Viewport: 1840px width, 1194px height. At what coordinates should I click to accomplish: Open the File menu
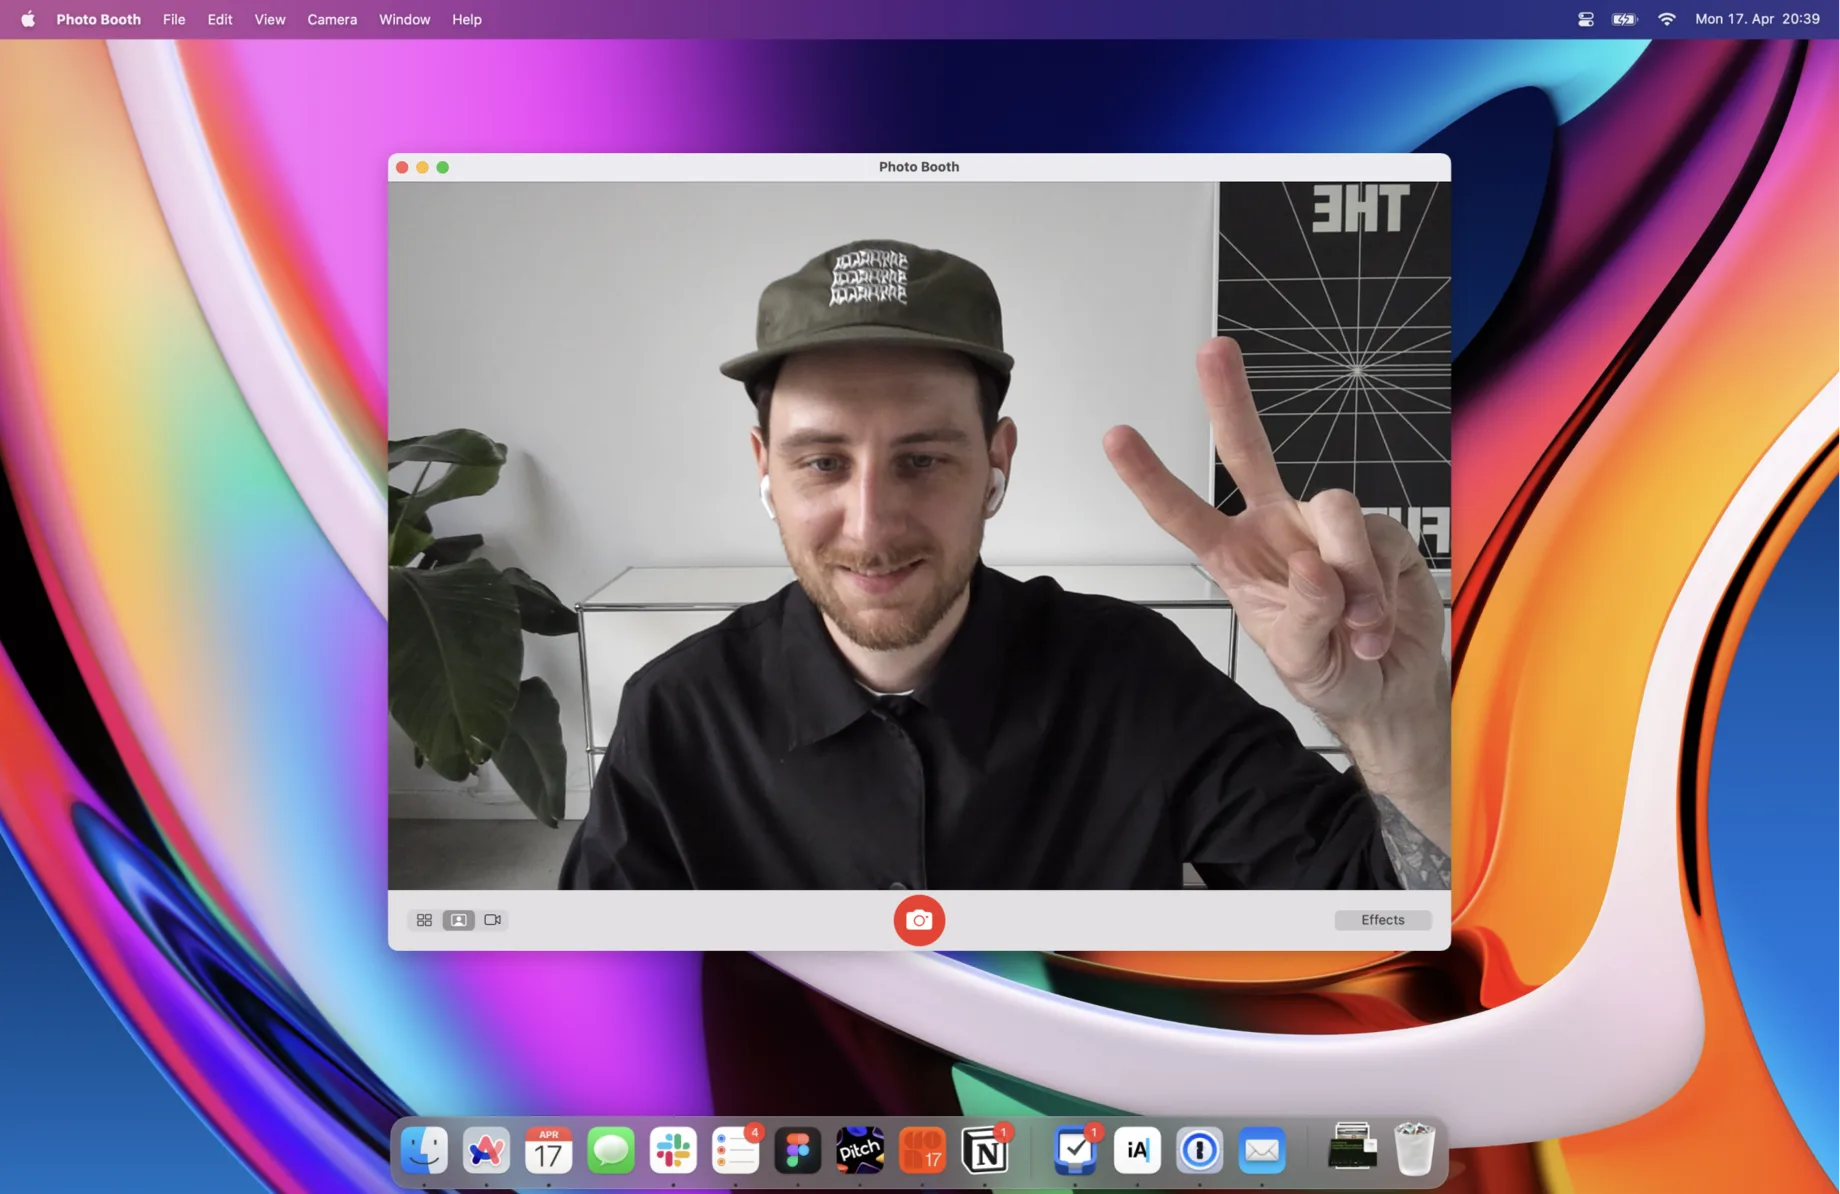coord(174,19)
